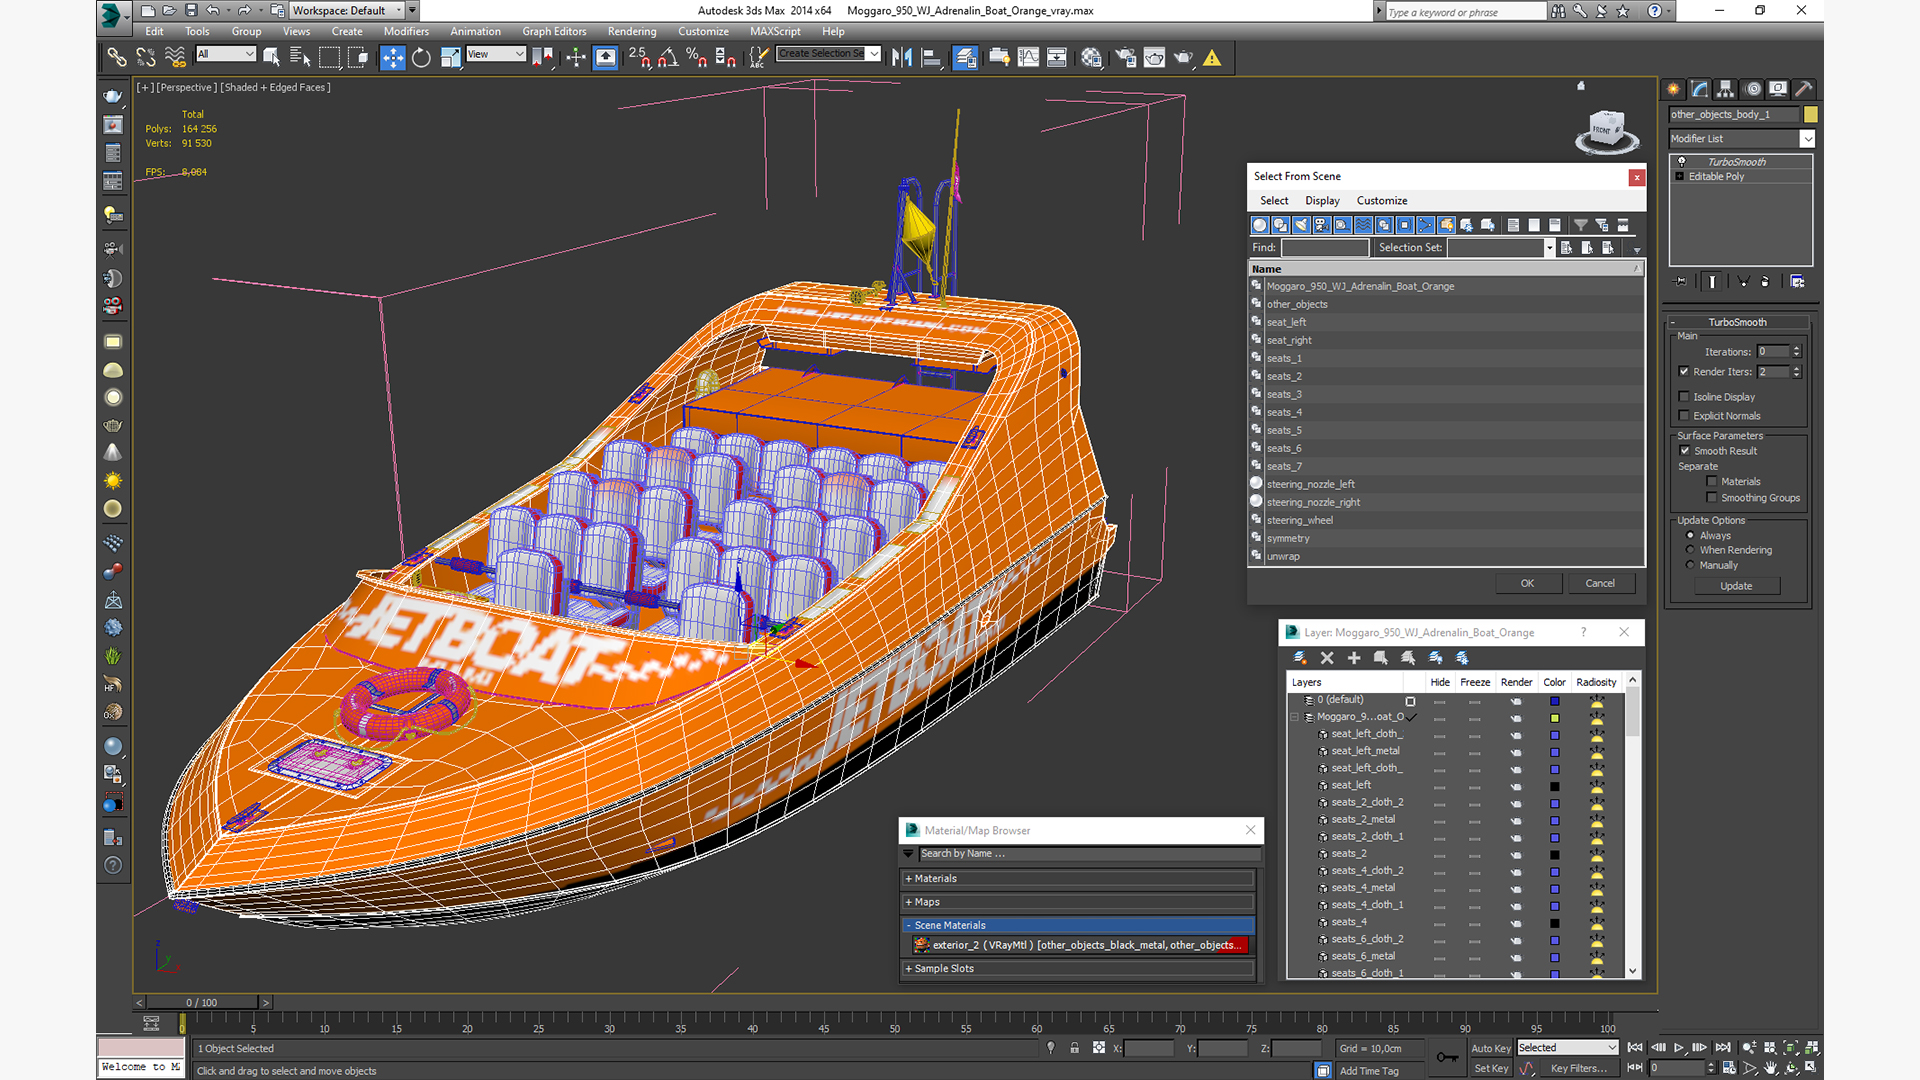Expand the Materials group in Material Browser
The width and height of the screenshot is (1920, 1080).
coord(1077,879)
